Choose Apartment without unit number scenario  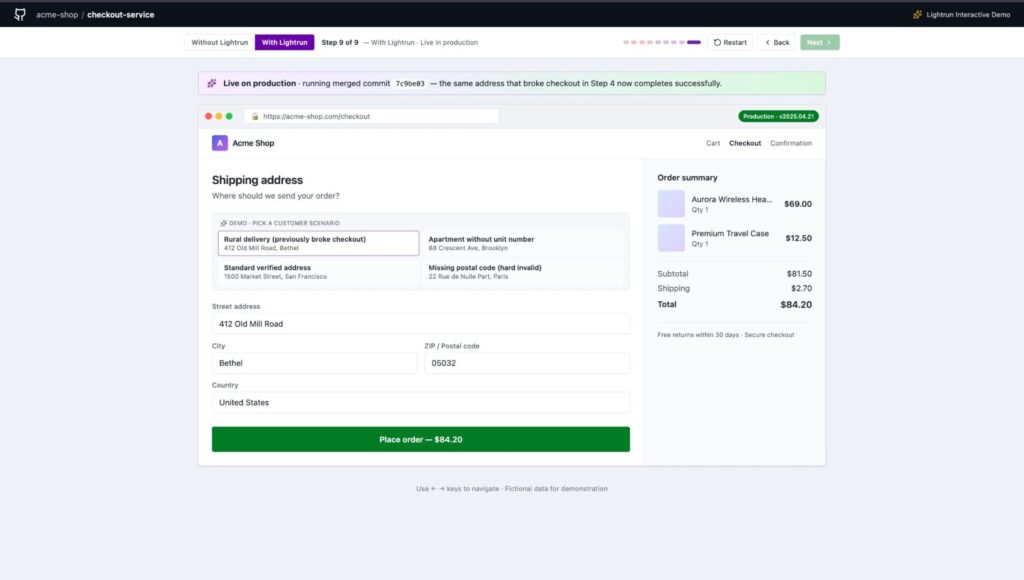click(523, 243)
